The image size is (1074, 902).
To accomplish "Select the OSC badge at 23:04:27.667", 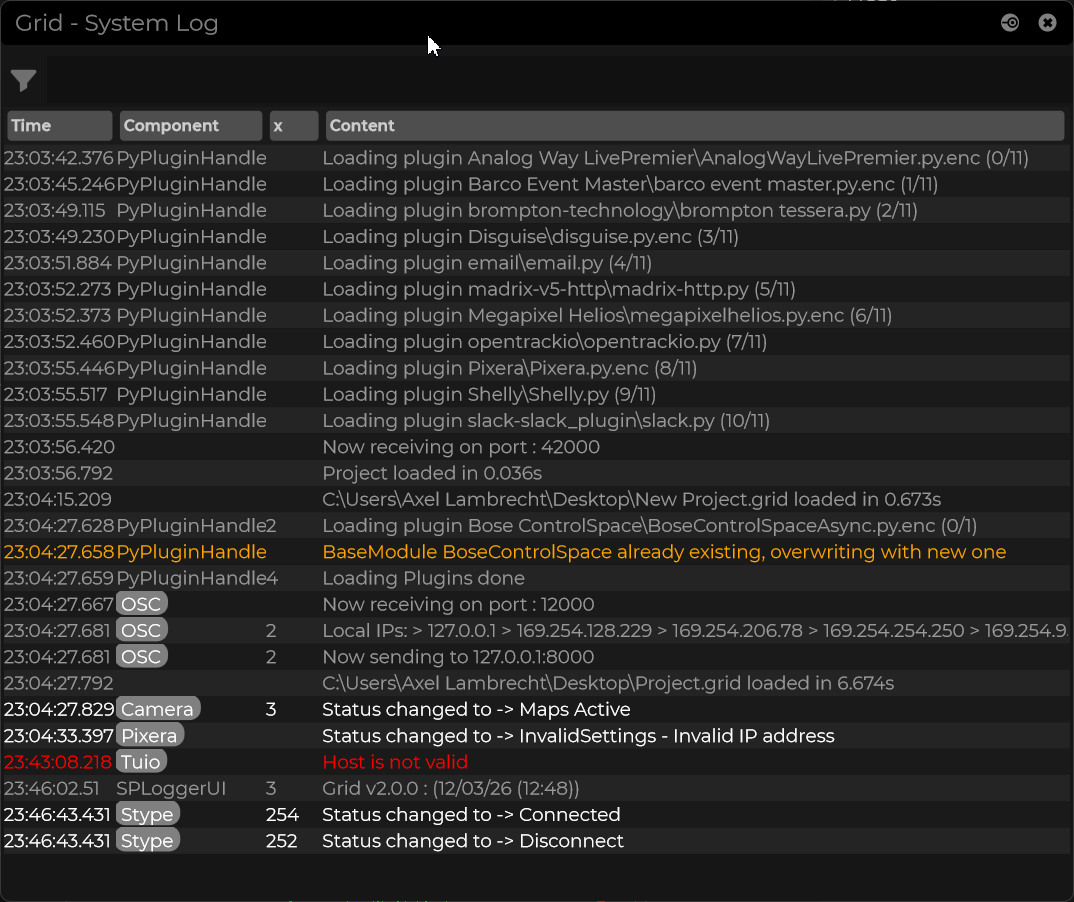I will click(x=141, y=605).
